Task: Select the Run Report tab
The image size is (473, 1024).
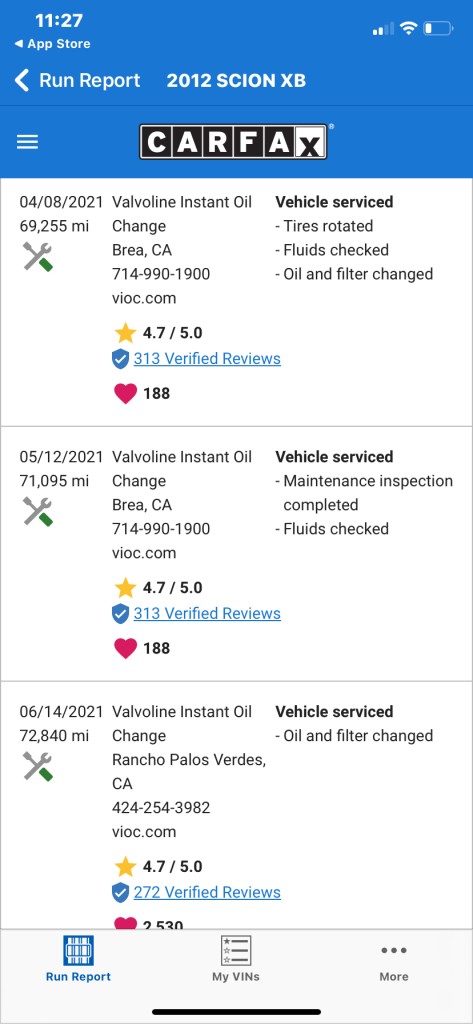Action: 78,959
